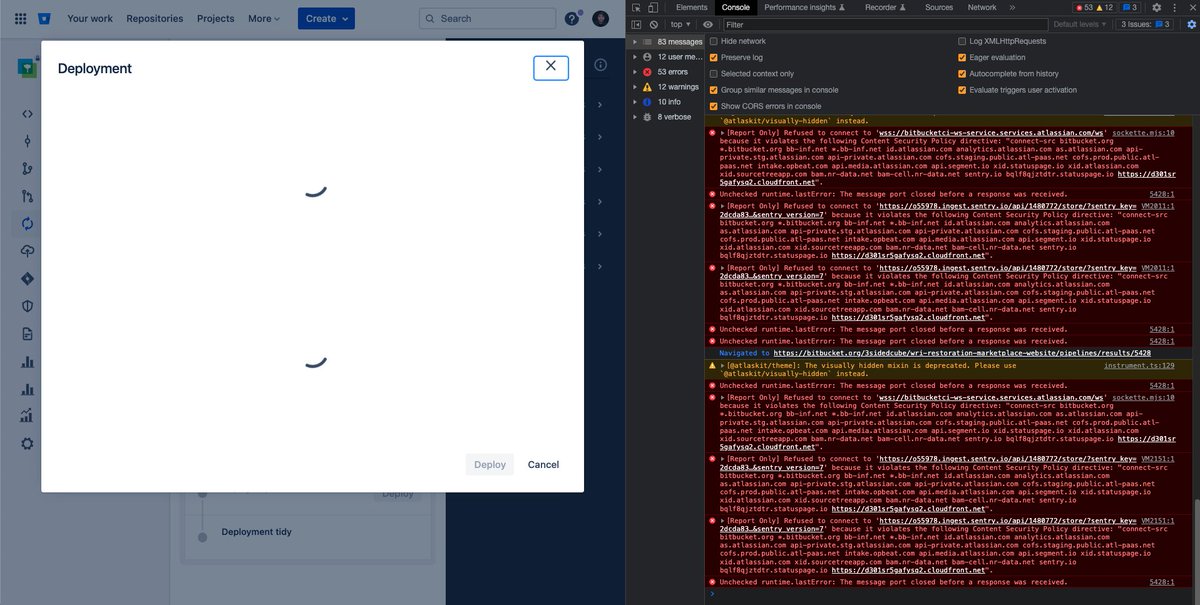
Task: Uncheck Autocomplete from history
Action: pyautogui.click(x=962, y=74)
